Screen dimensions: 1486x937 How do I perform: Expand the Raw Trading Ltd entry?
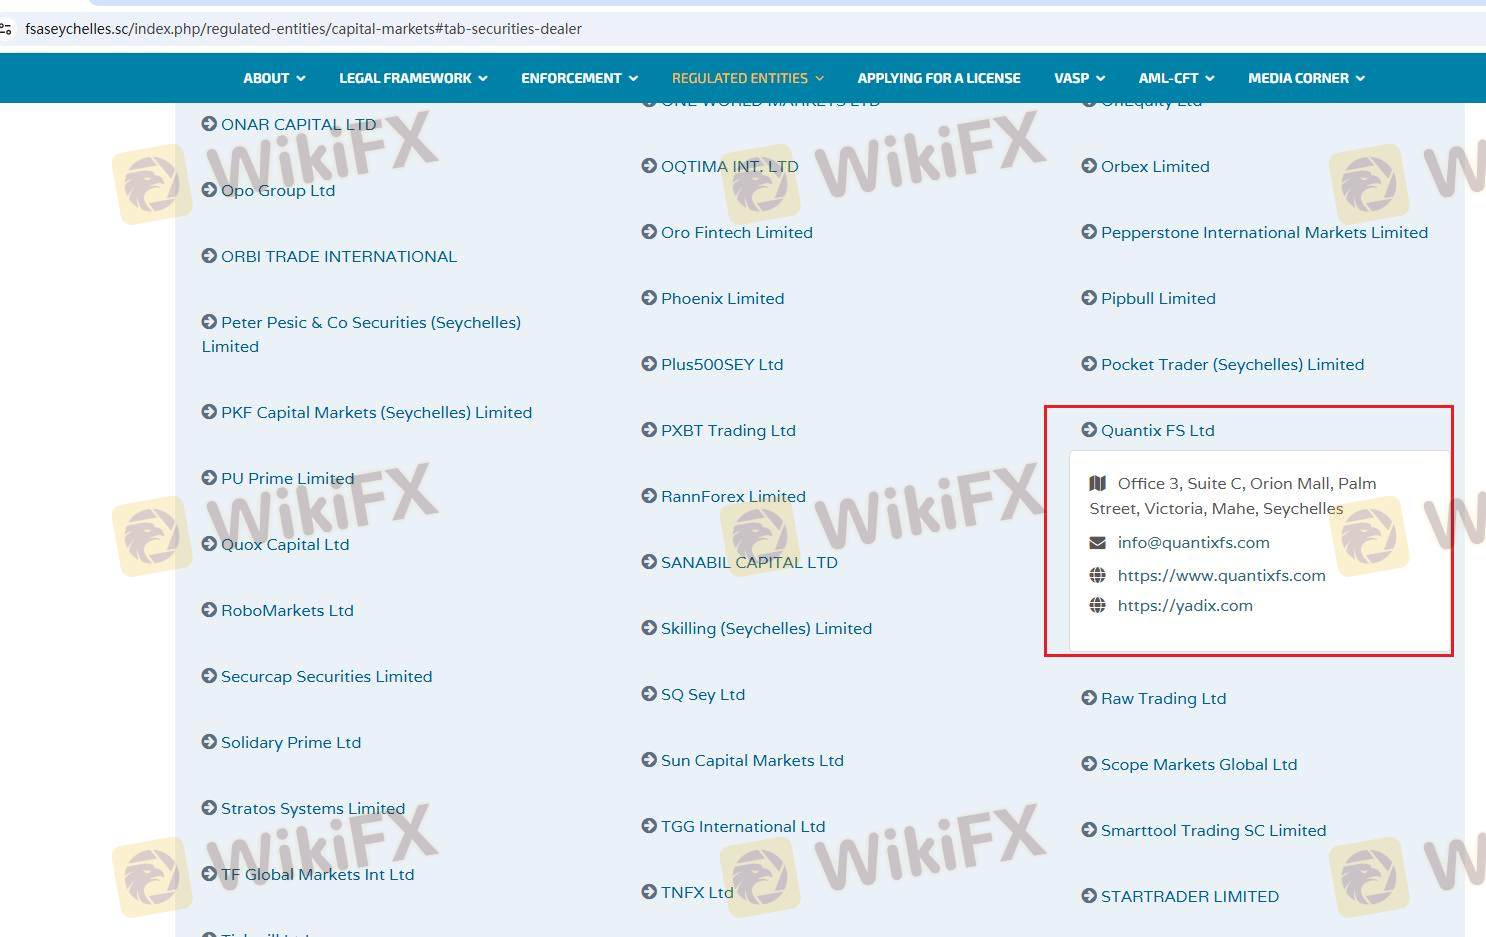[1162, 698]
